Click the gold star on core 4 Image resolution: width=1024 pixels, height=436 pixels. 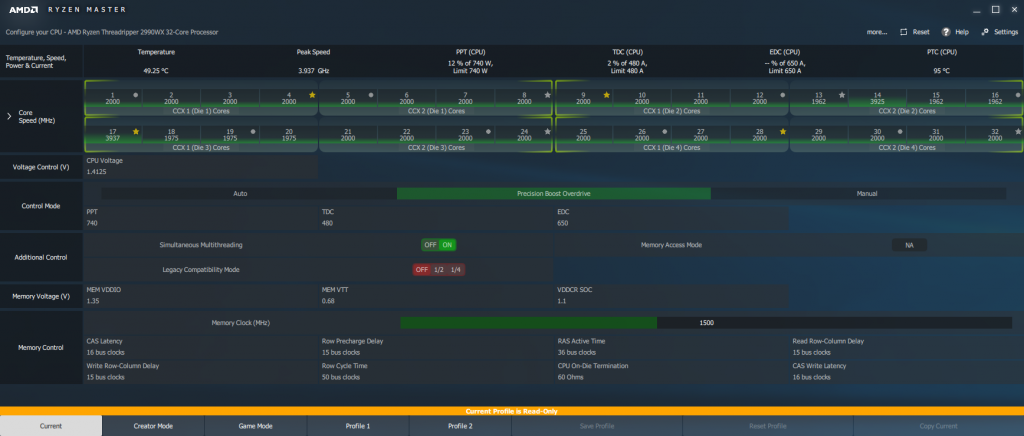click(x=312, y=95)
